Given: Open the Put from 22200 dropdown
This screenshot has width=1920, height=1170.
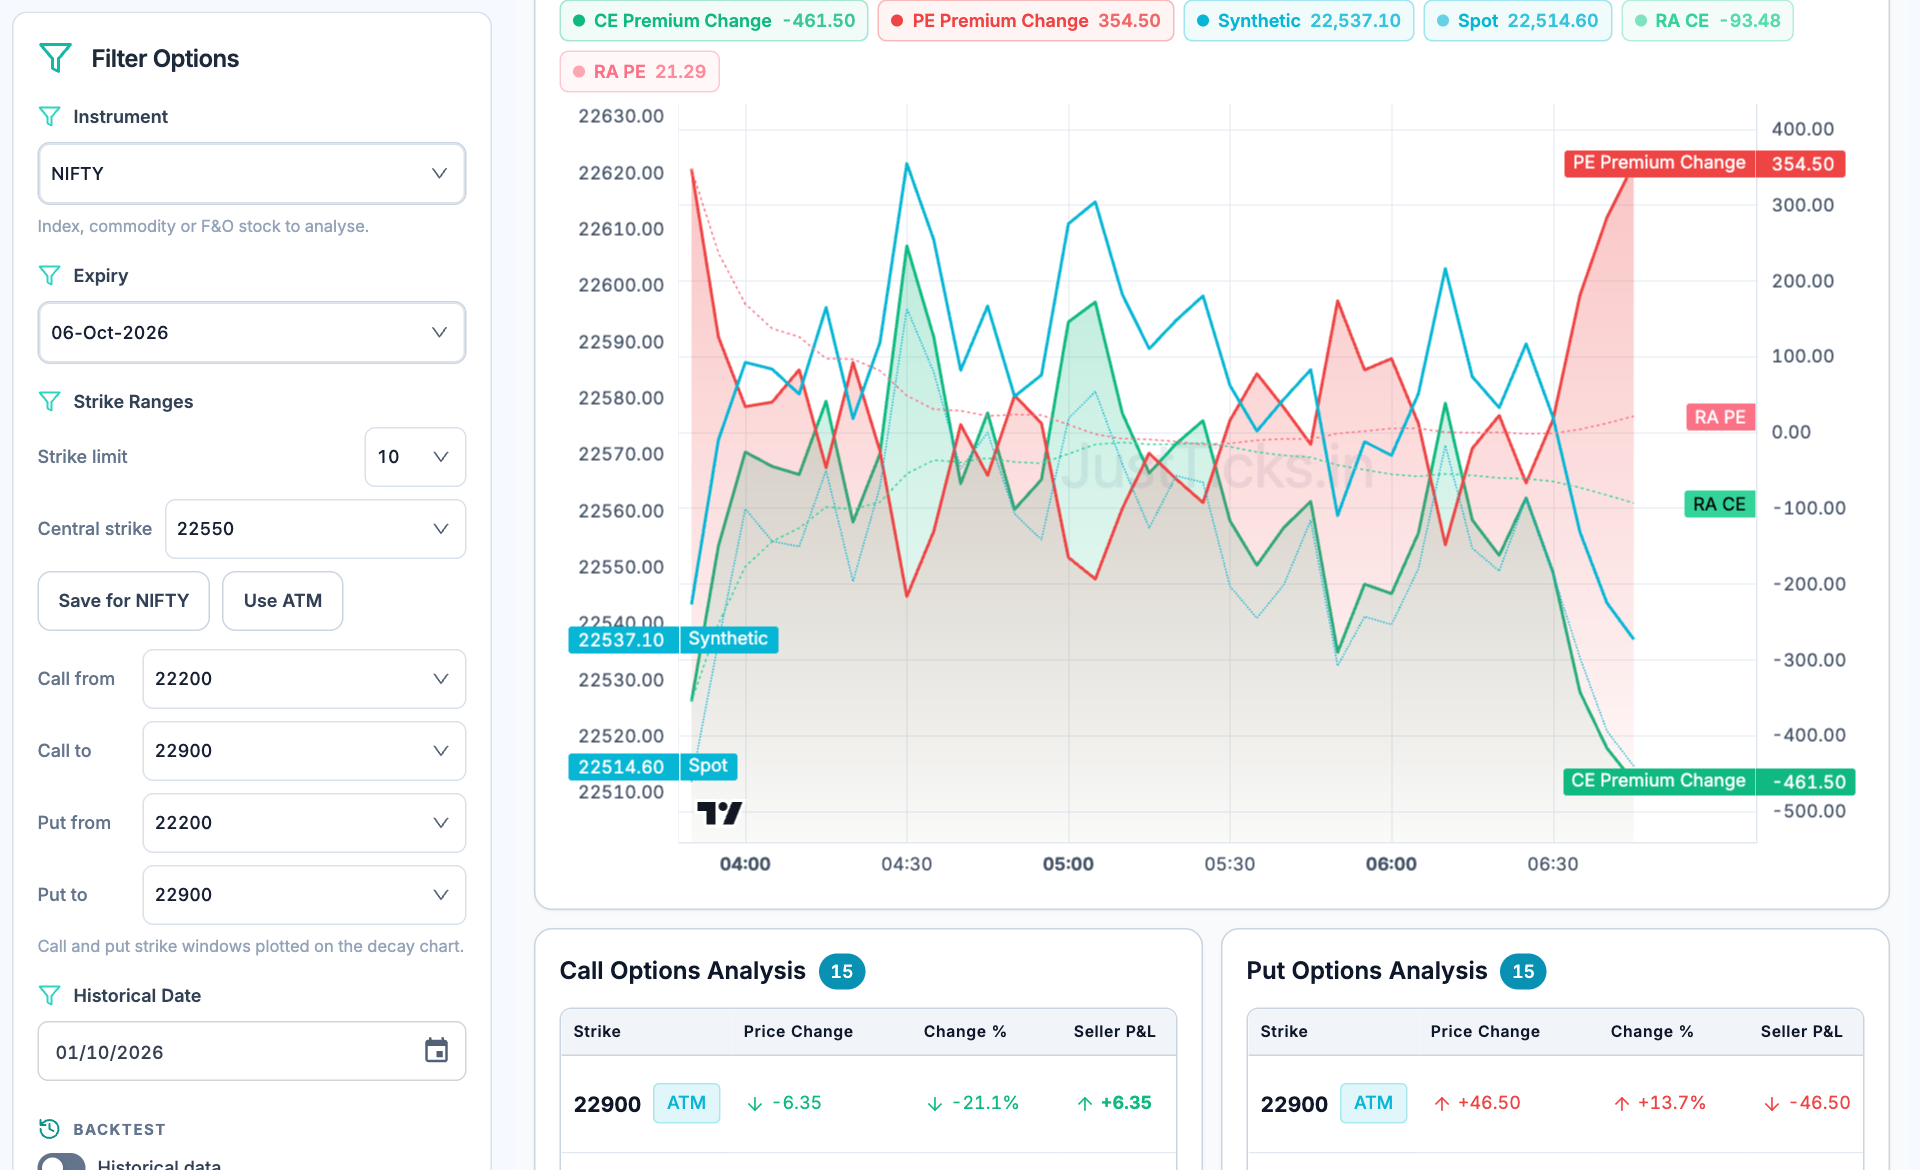Looking at the screenshot, I should tap(304, 823).
